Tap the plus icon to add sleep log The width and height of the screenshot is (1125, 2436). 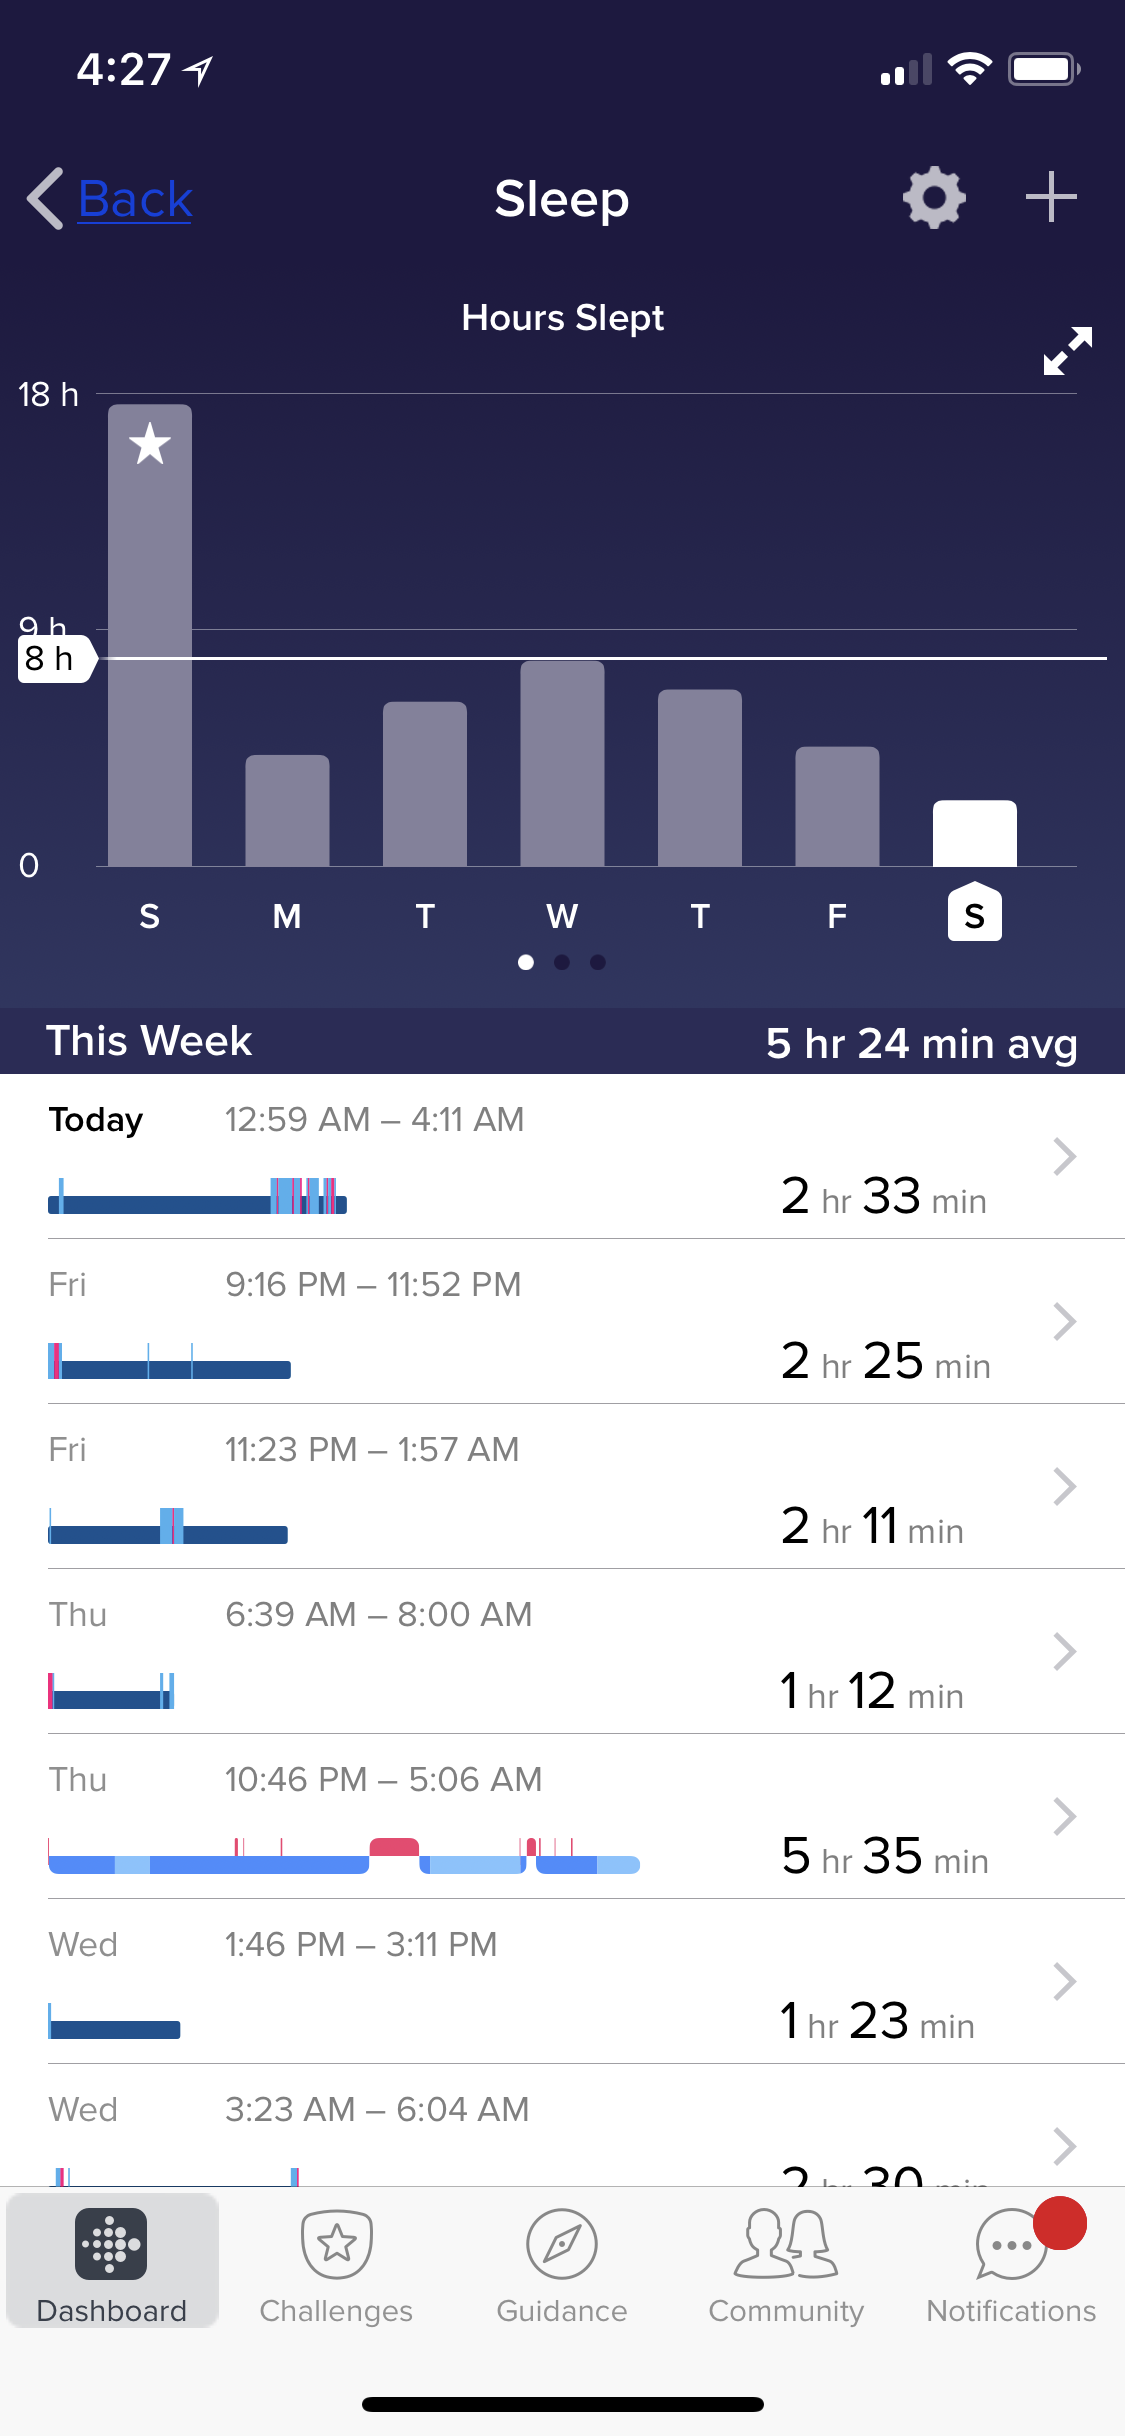coord(1051,197)
